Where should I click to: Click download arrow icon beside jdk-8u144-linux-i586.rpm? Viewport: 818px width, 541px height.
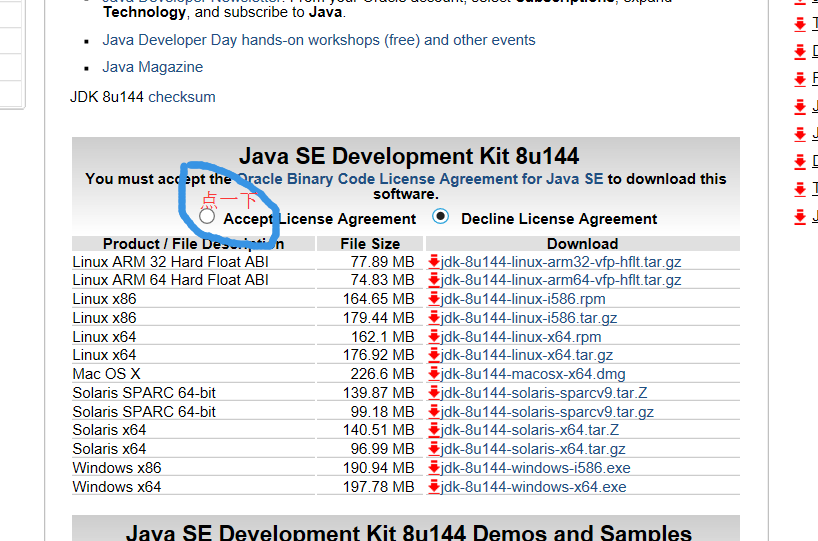coord(434,299)
